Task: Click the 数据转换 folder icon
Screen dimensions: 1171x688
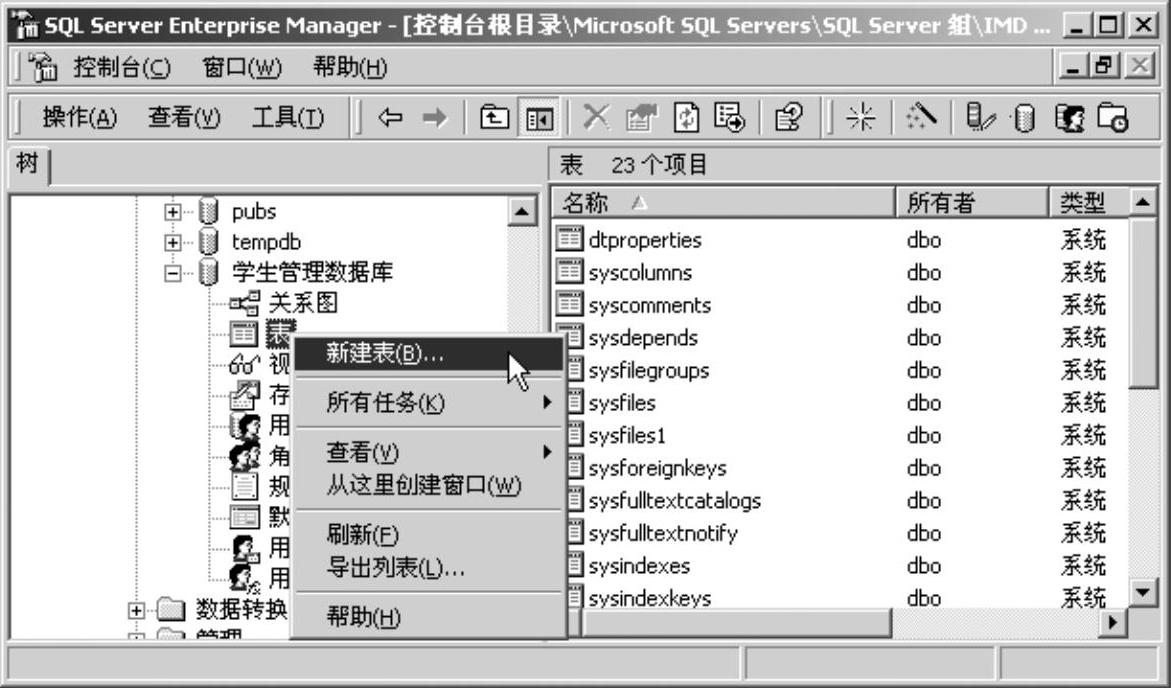Action: (x=172, y=610)
